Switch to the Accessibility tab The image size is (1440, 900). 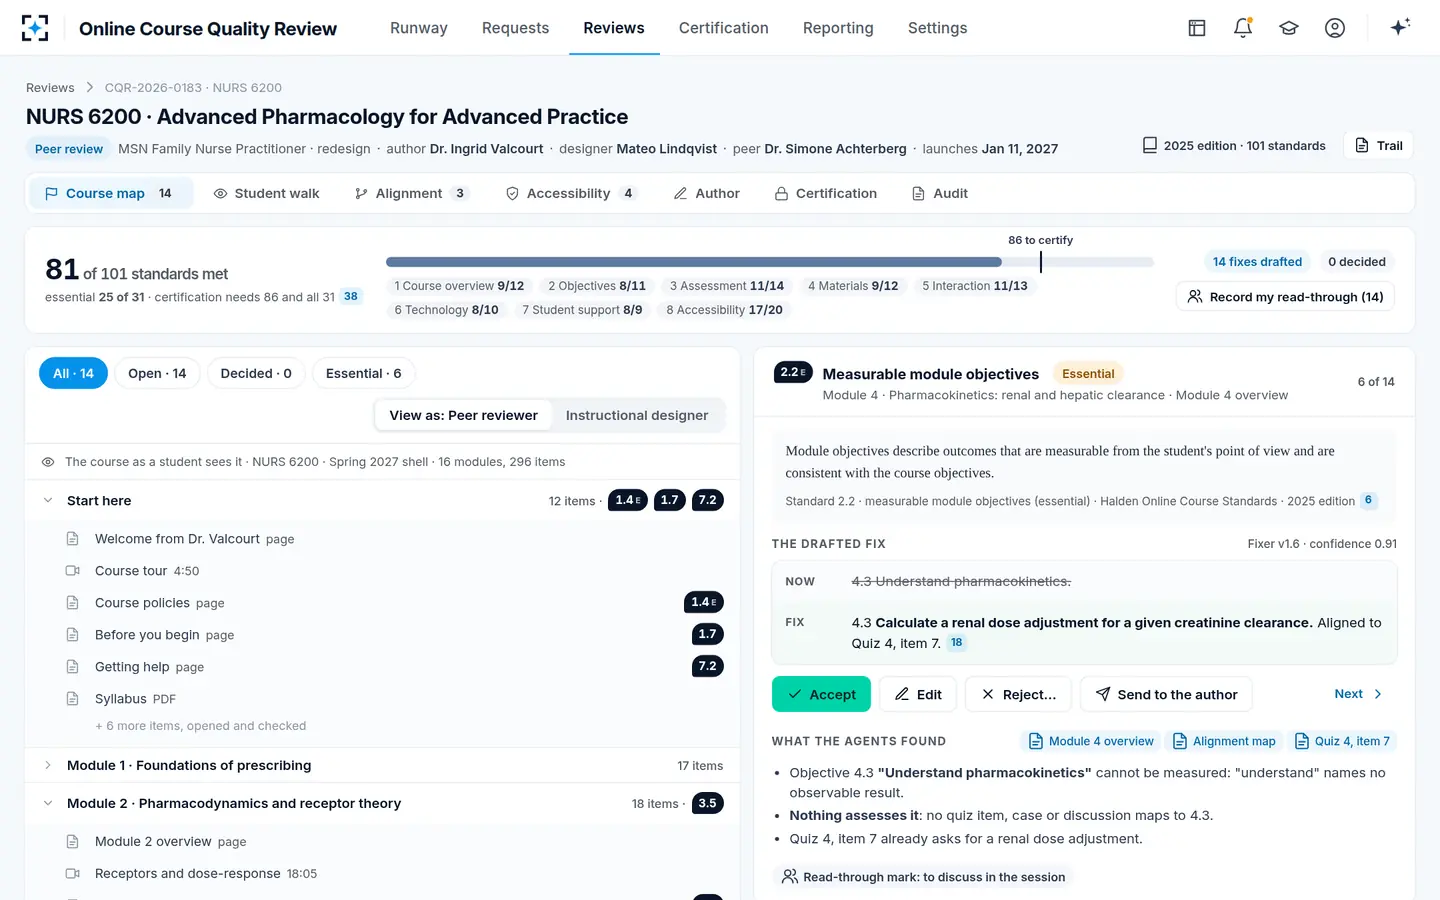coord(570,193)
